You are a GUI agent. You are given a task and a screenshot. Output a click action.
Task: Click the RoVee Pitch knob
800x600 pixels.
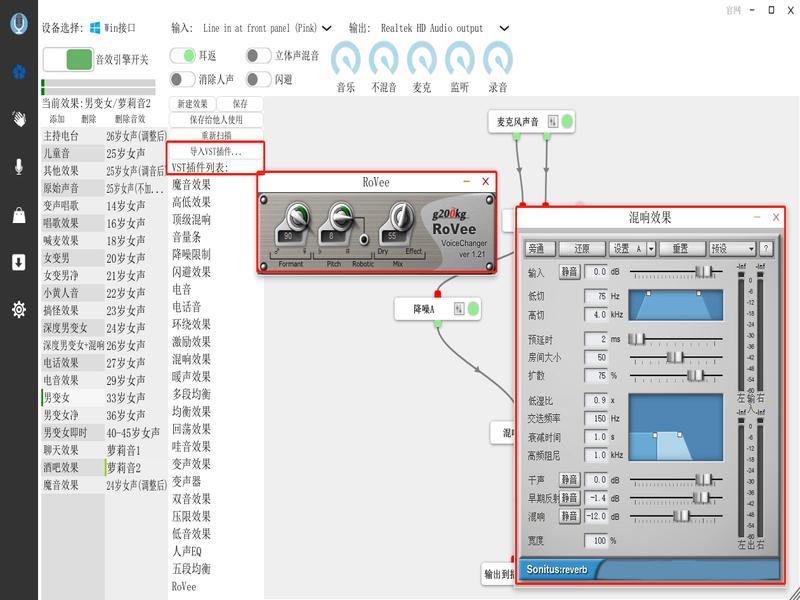tap(340, 216)
